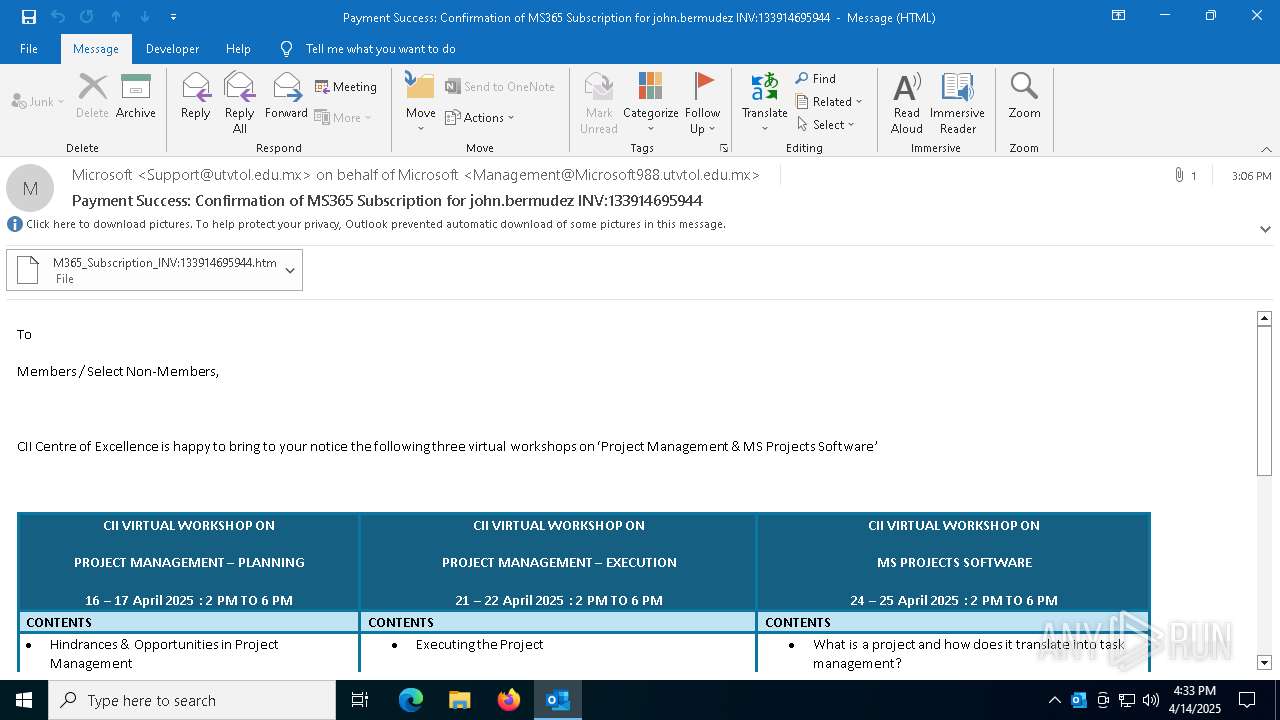Open File Explorer from taskbar
Image resolution: width=1280 pixels, height=720 pixels.
point(460,700)
